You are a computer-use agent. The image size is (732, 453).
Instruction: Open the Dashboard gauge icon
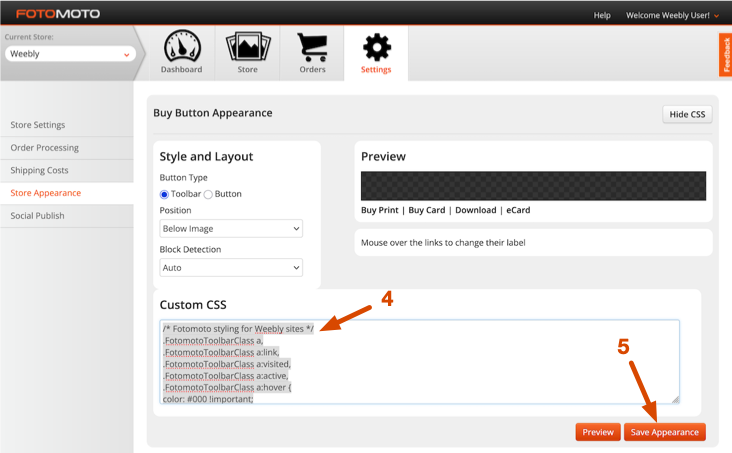click(182, 47)
